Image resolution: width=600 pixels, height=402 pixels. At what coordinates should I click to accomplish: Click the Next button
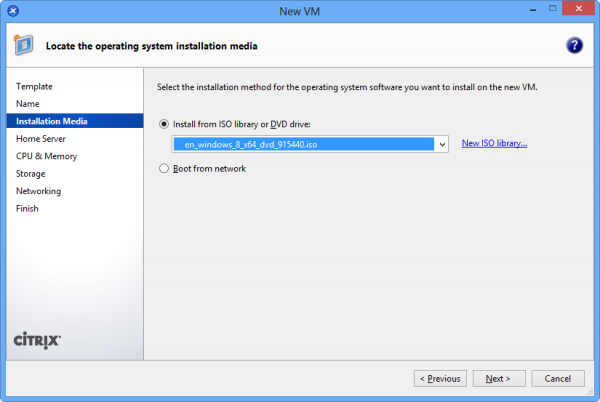click(x=499, y=378)
